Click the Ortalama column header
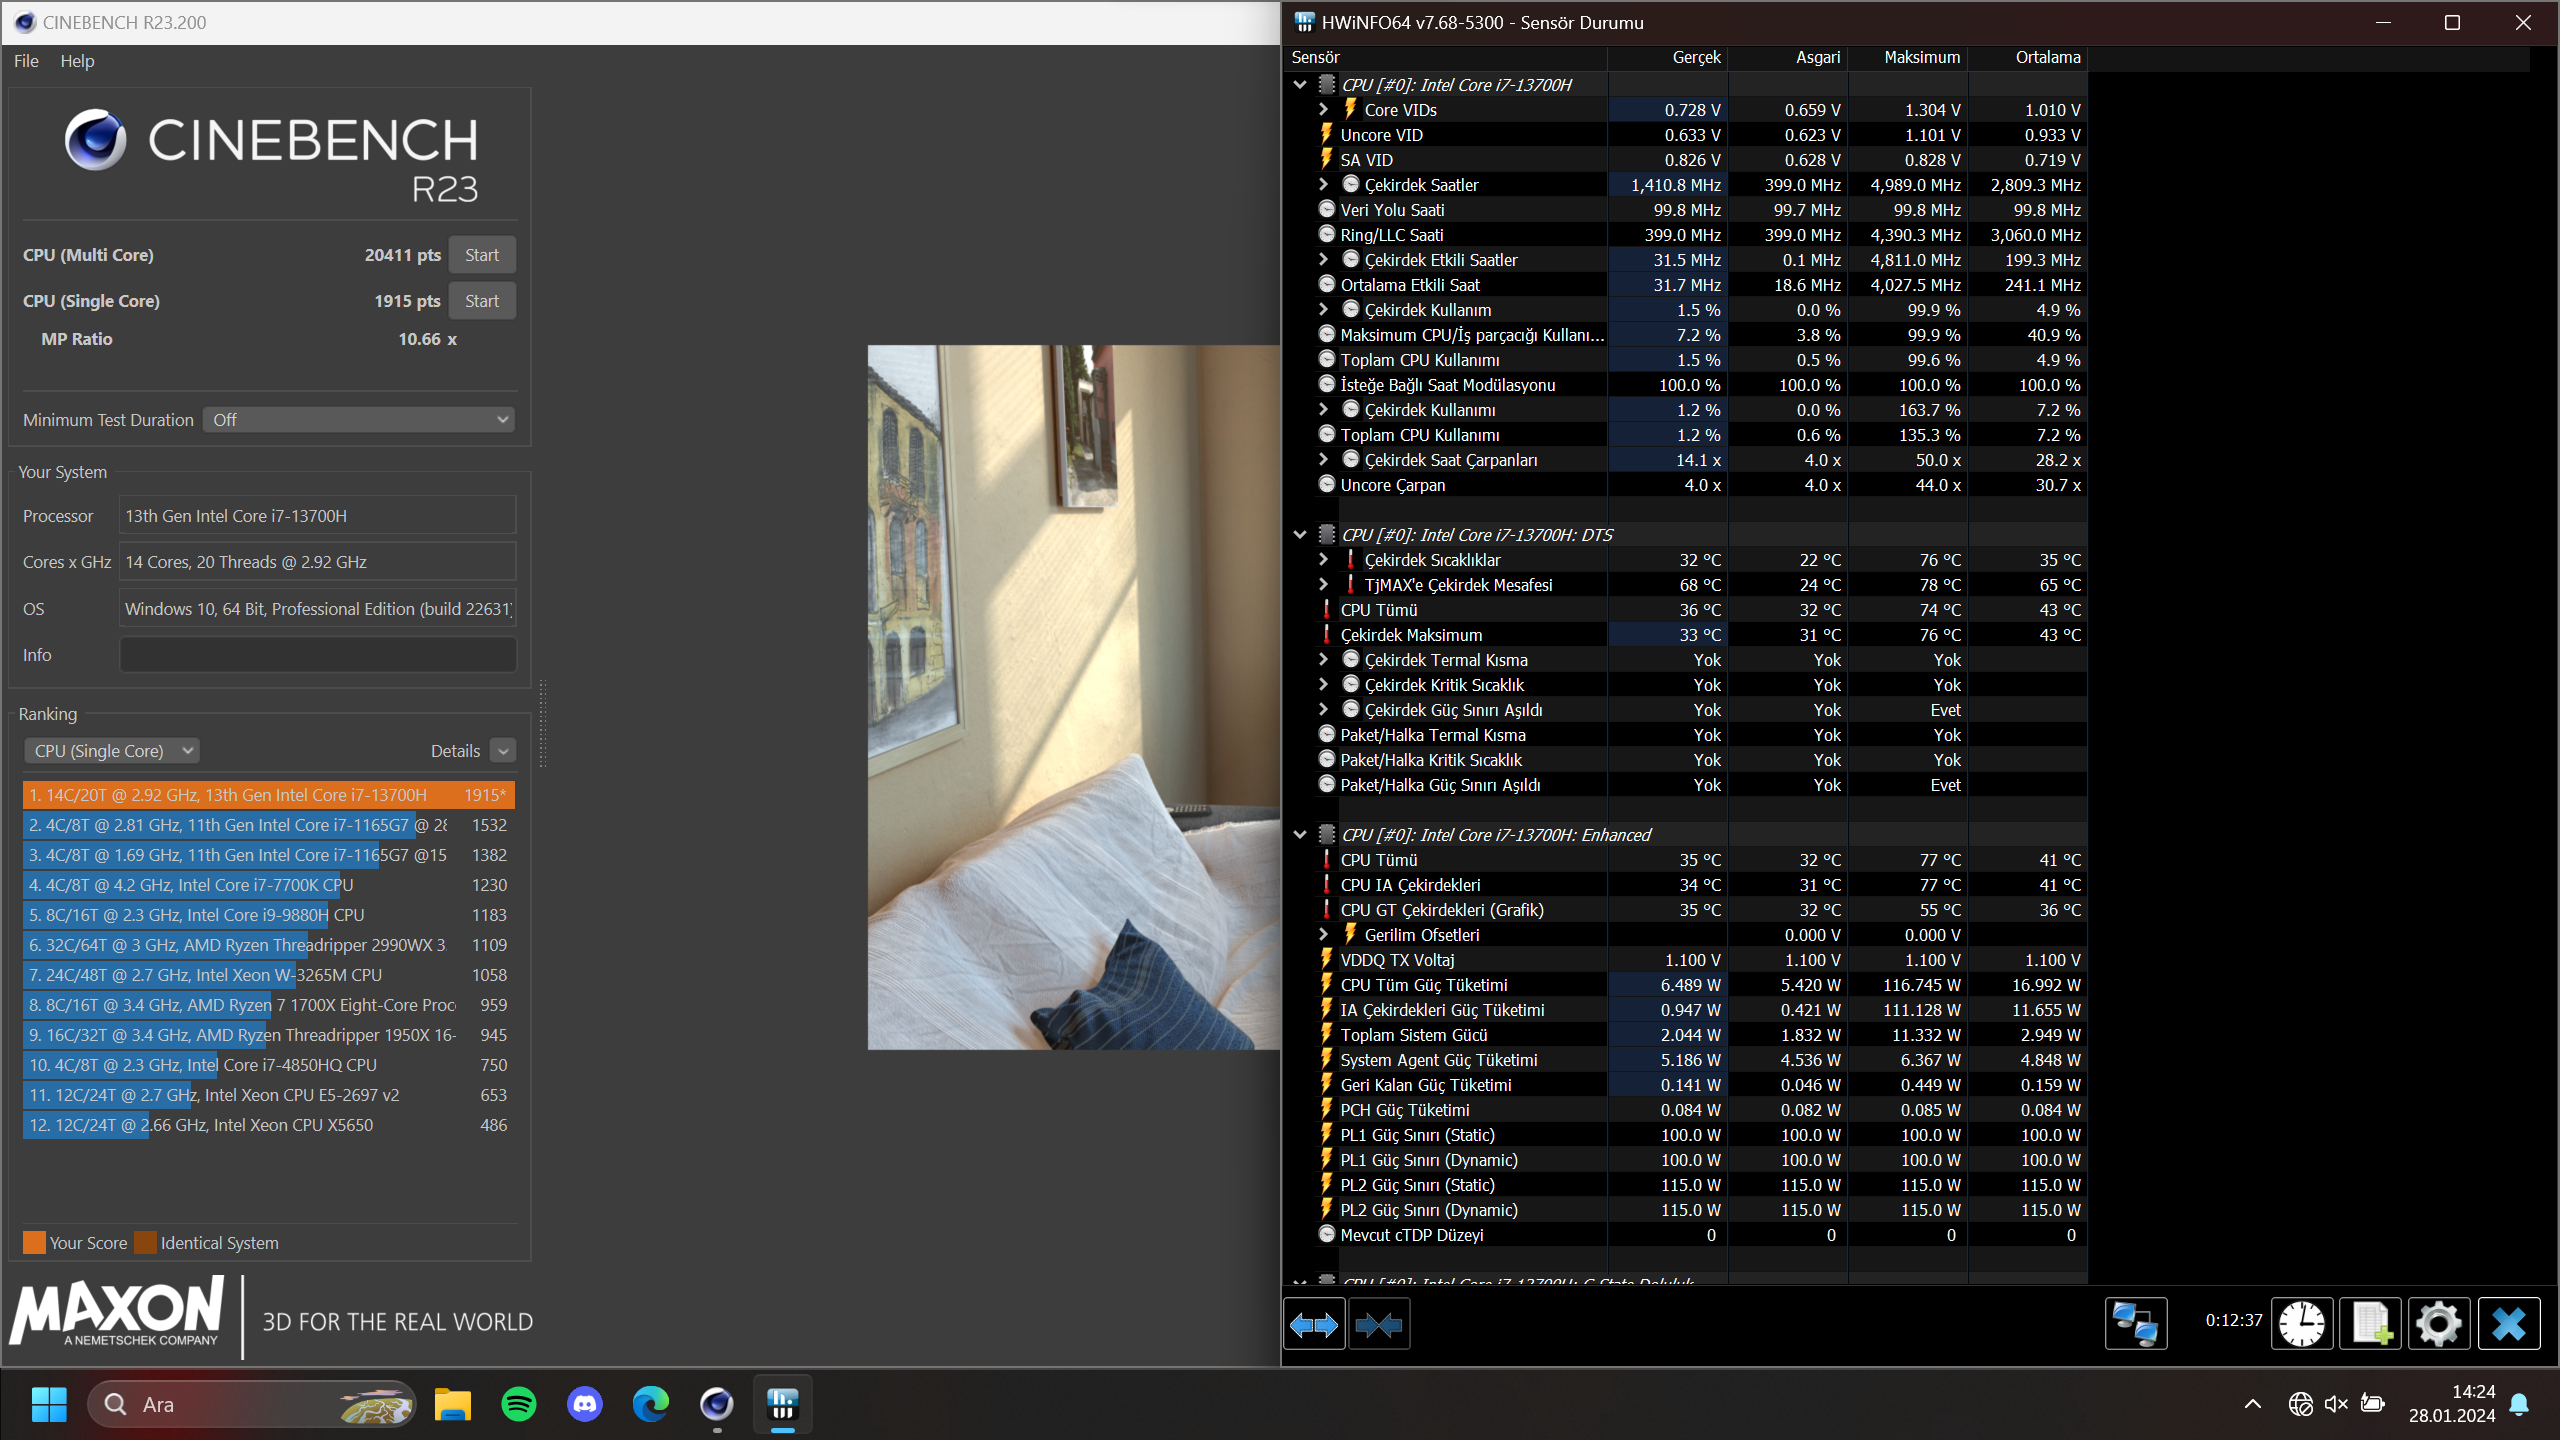The width and height of the screenshot is (2560, 1440). pos(2028,58)
